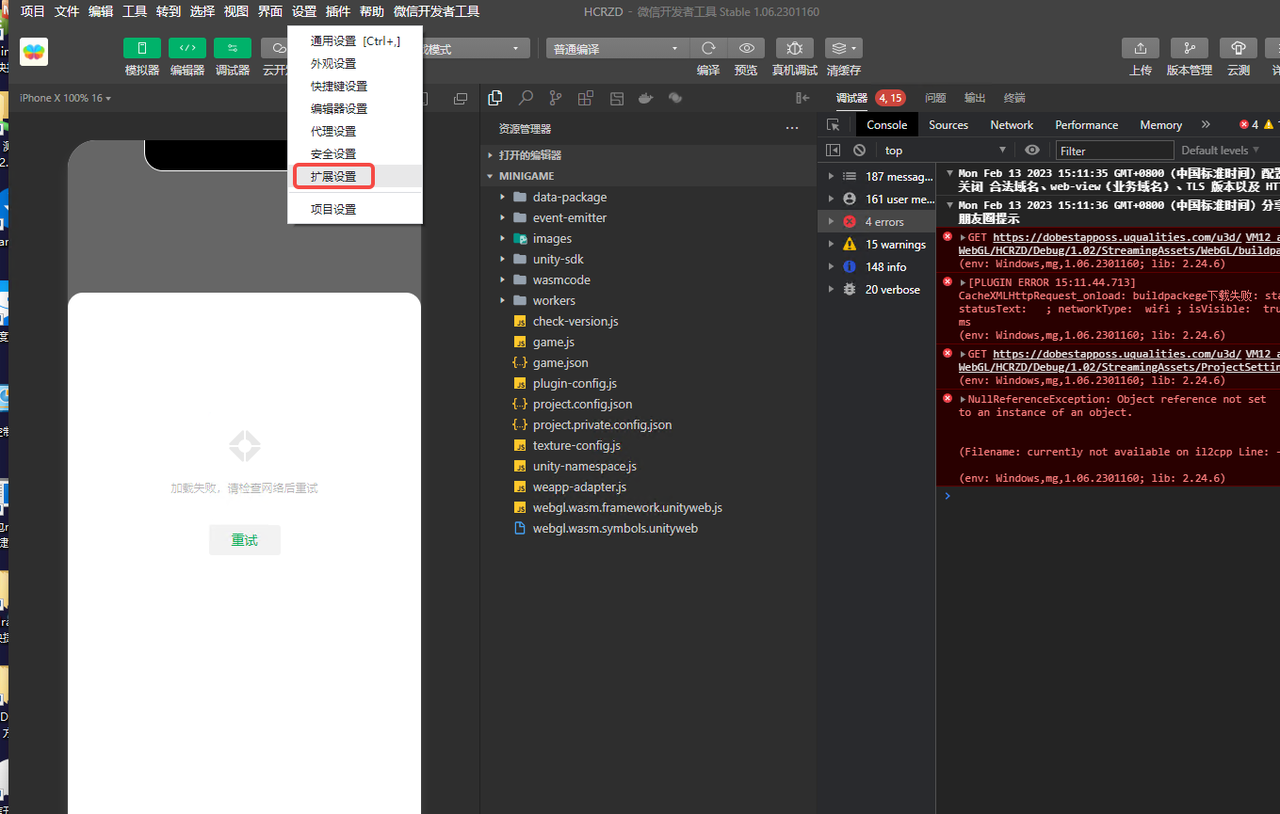The image size is (1280, 814).
Task: Open plugin-config.js file
Action: pyautogui.click(x=648, y=383)
